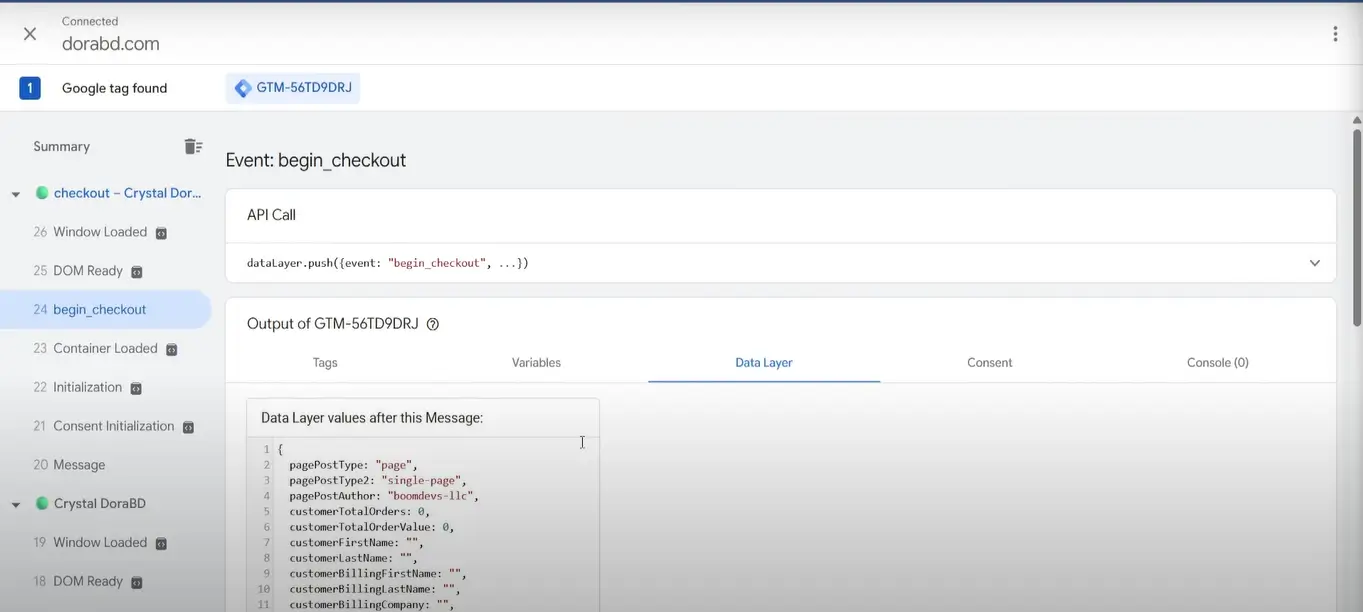The image size is (1363, 612).
Task: Click the code icon beside Container Loaded
Action: click(x=172, y=350)
